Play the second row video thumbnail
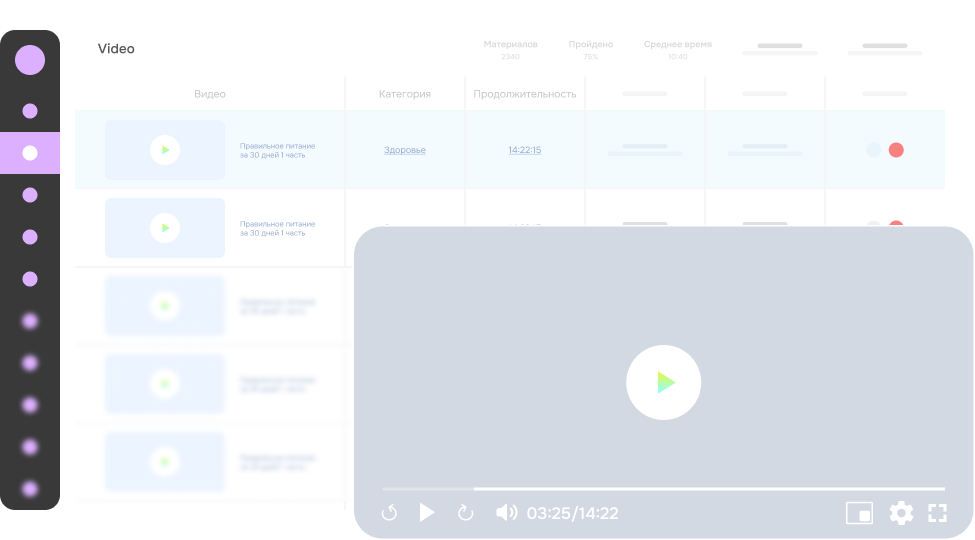This screenshot has height=540, width=975. point(165,228)
